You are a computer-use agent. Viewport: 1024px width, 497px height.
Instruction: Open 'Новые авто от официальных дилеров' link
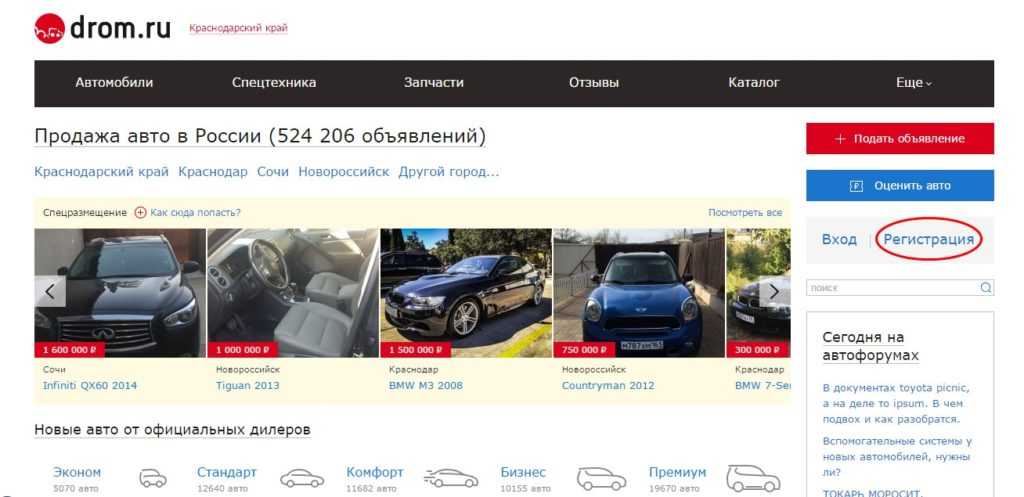(172, 430)
